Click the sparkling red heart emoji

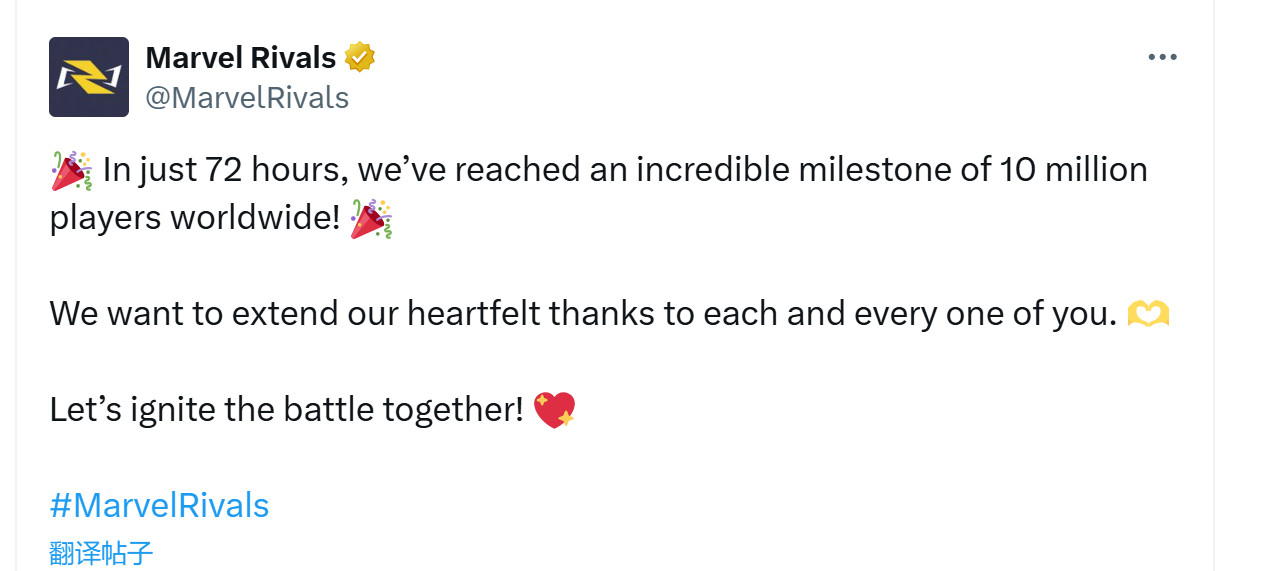(554, 410)
